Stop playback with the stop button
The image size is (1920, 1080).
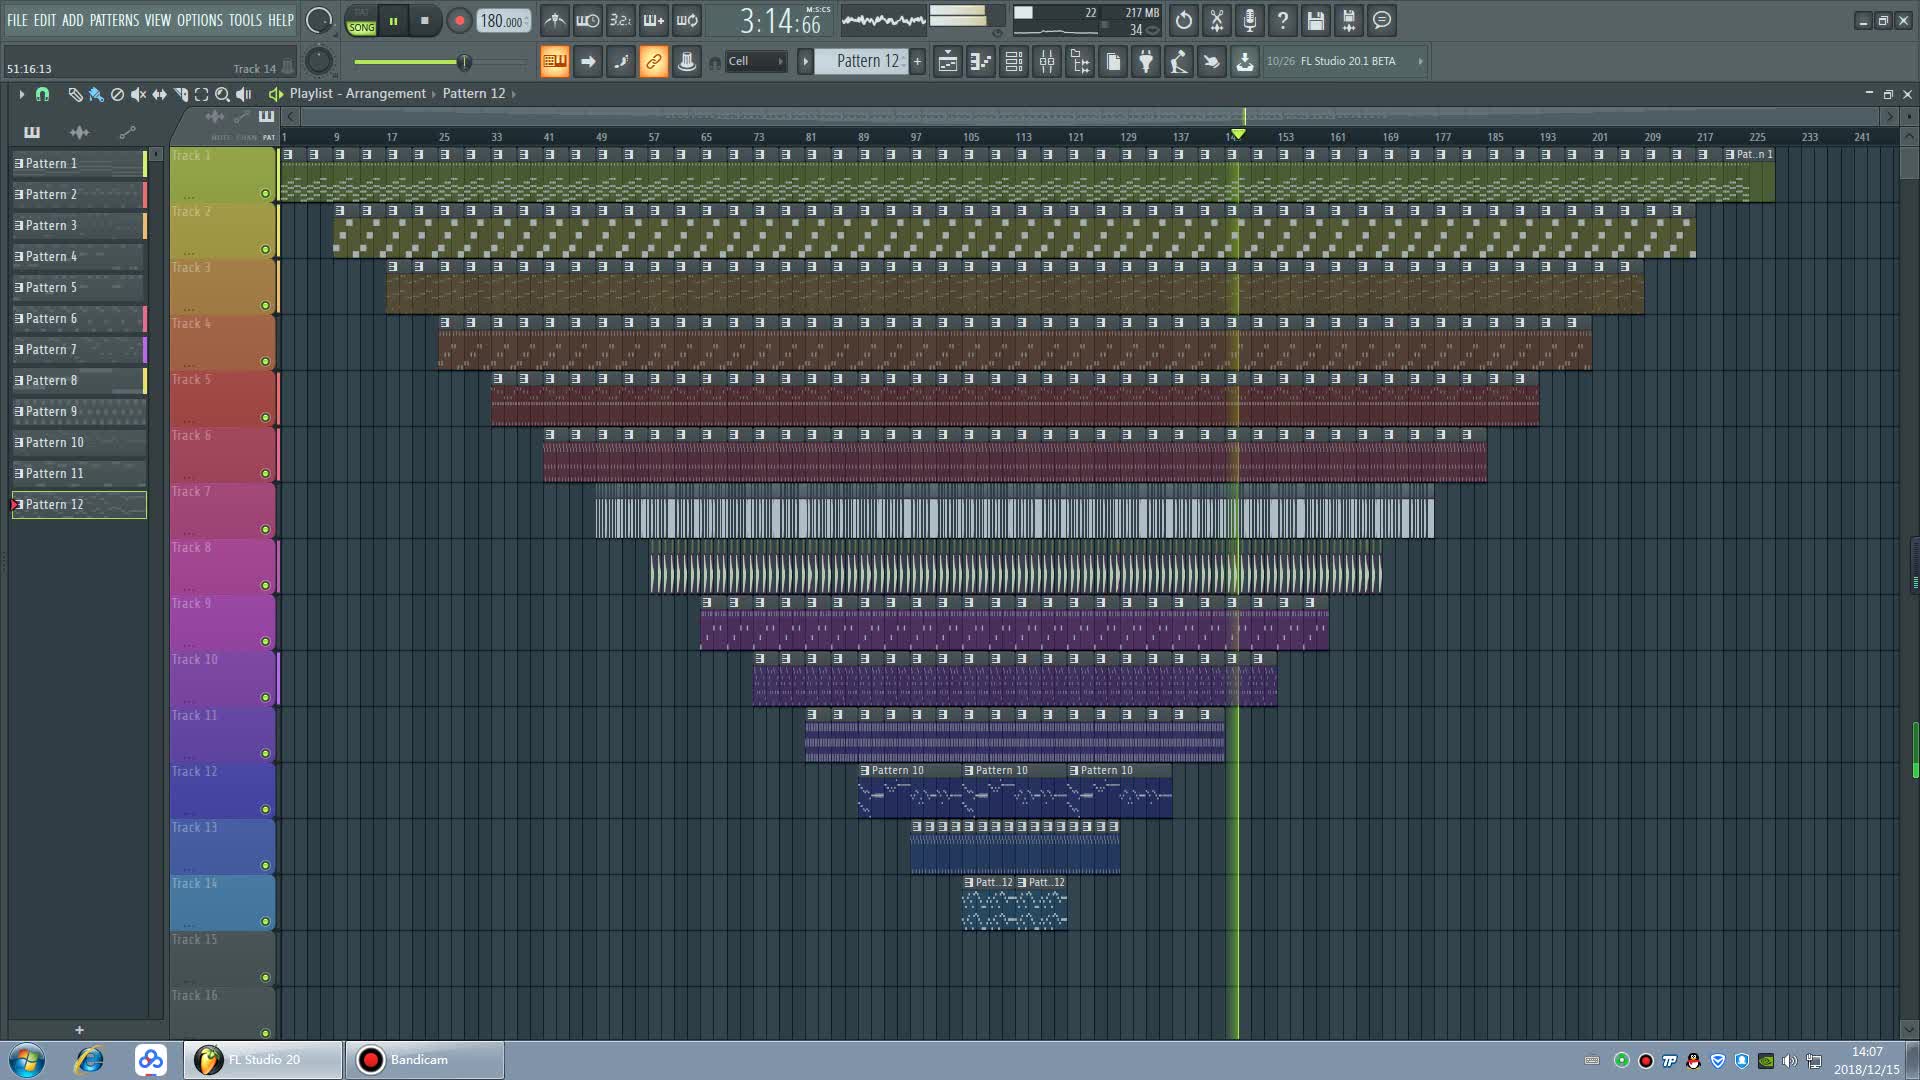point(425,21)
